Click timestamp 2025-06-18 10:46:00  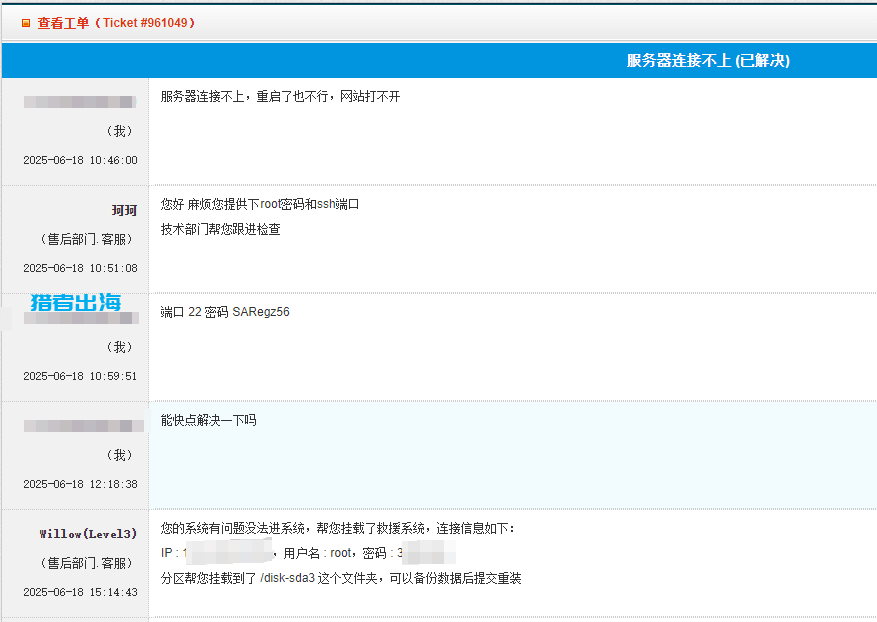80,160
